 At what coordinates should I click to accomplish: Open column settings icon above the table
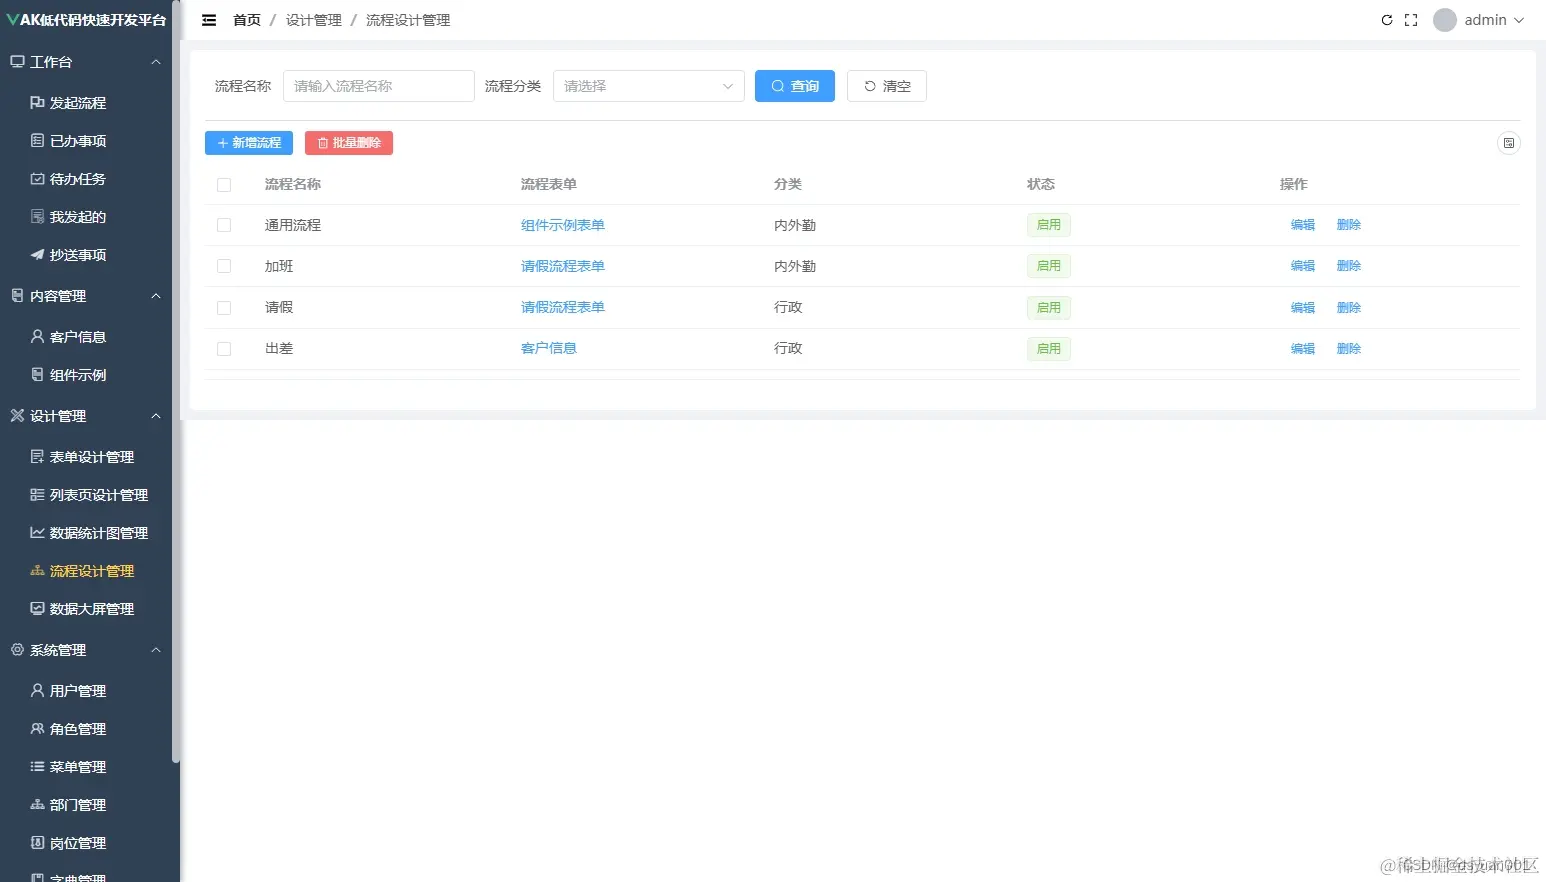(1509, 143)
